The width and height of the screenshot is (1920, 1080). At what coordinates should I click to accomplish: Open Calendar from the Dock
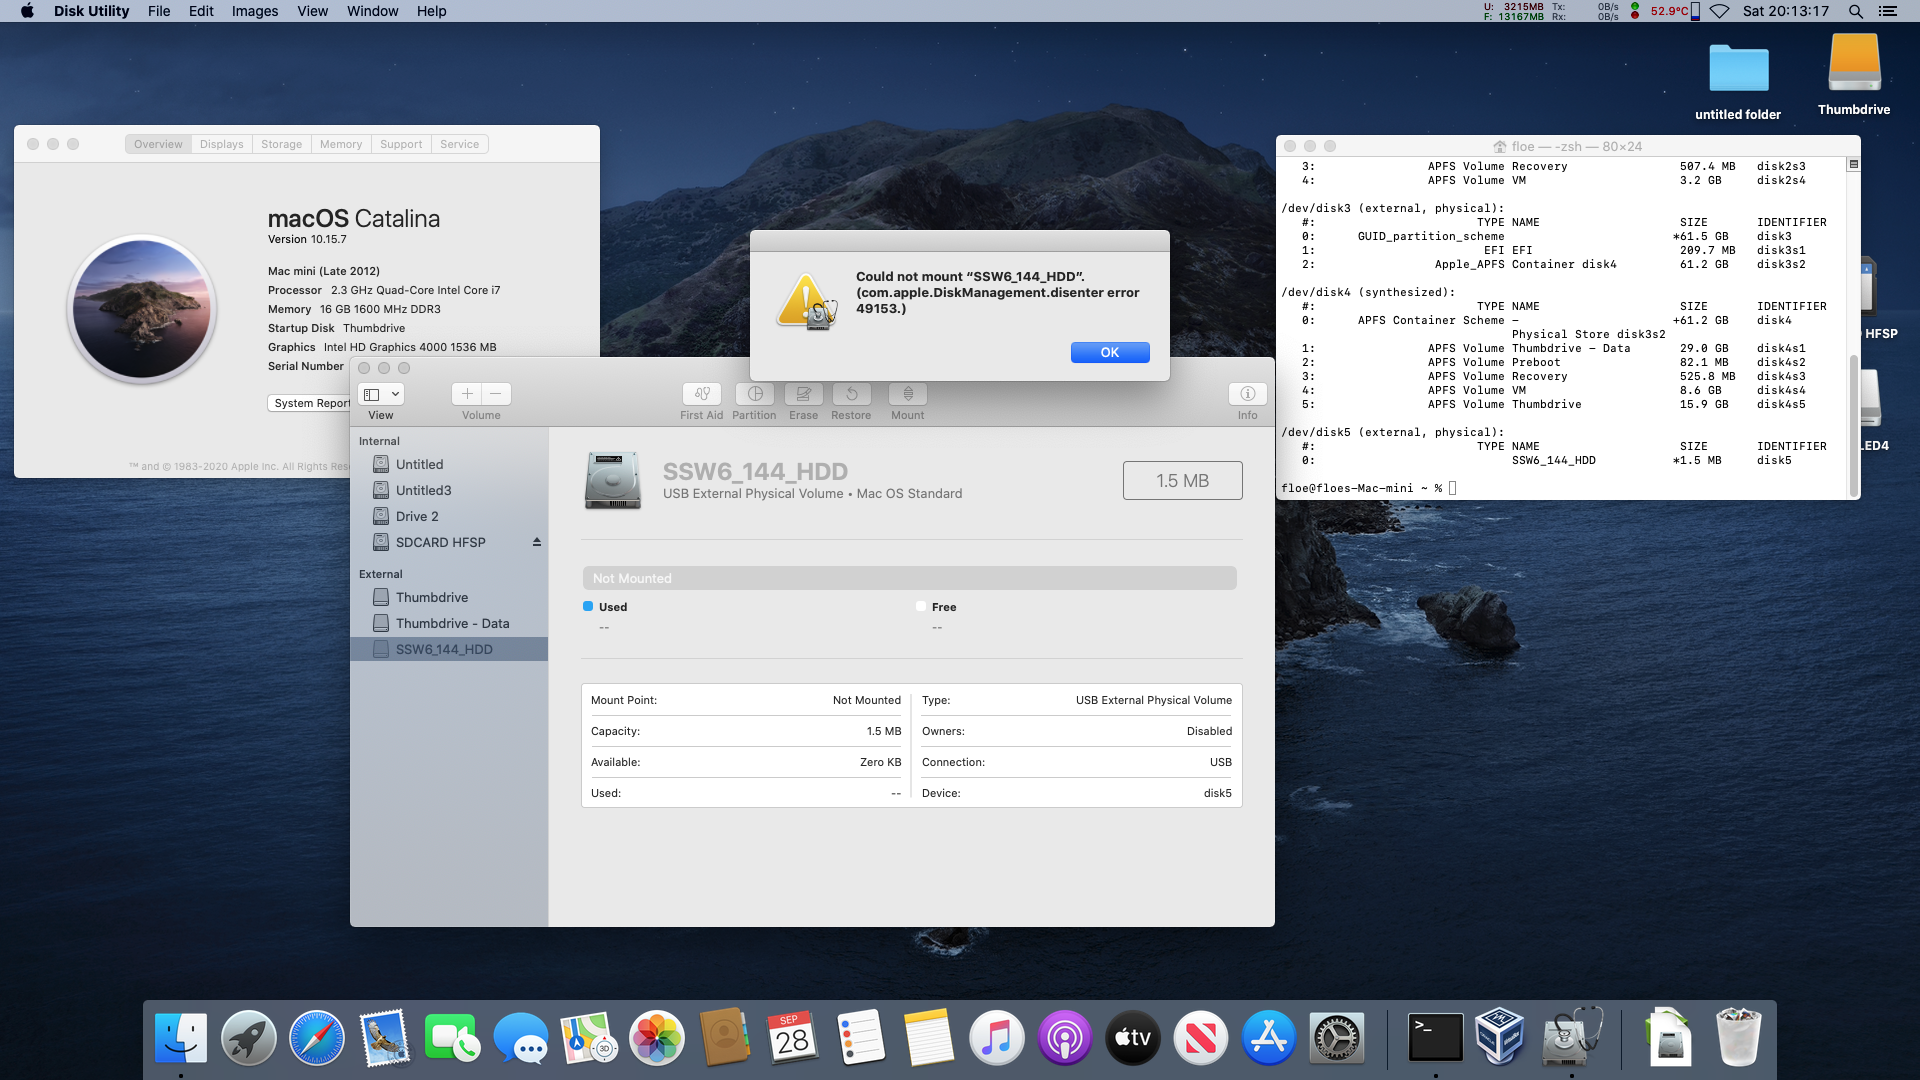click(x=793, y=1038)
